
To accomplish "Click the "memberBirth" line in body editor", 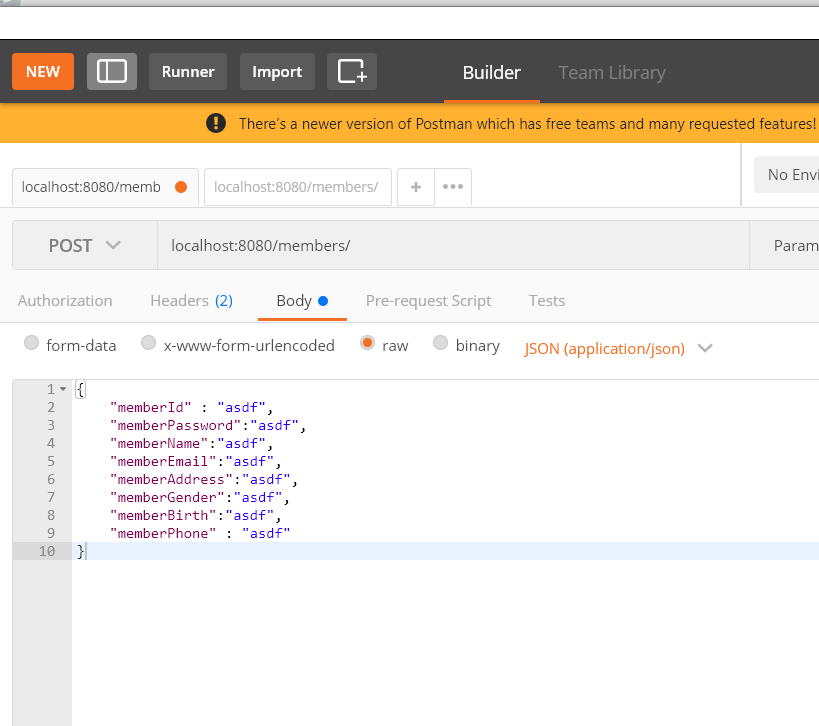I will (195, 516).
